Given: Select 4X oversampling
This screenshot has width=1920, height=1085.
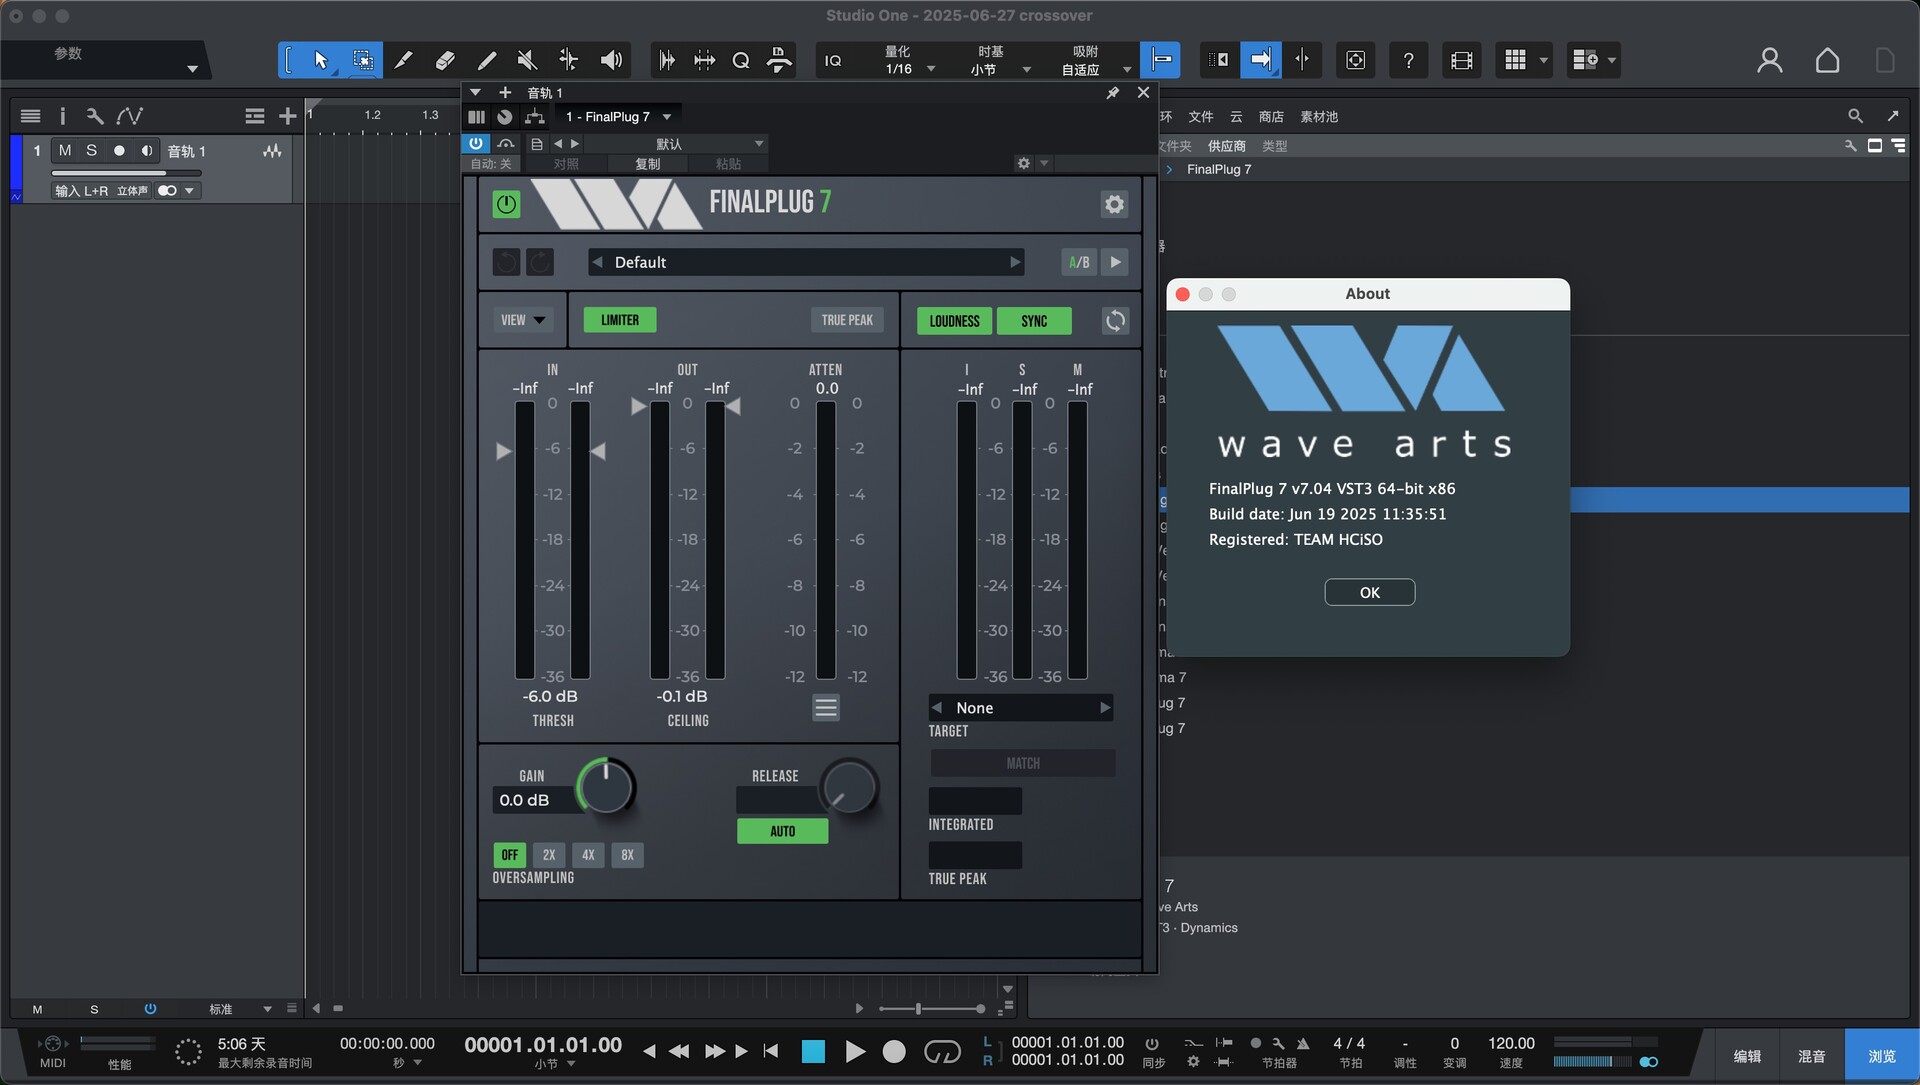Looking at the screenshot, I should point(588,855).
